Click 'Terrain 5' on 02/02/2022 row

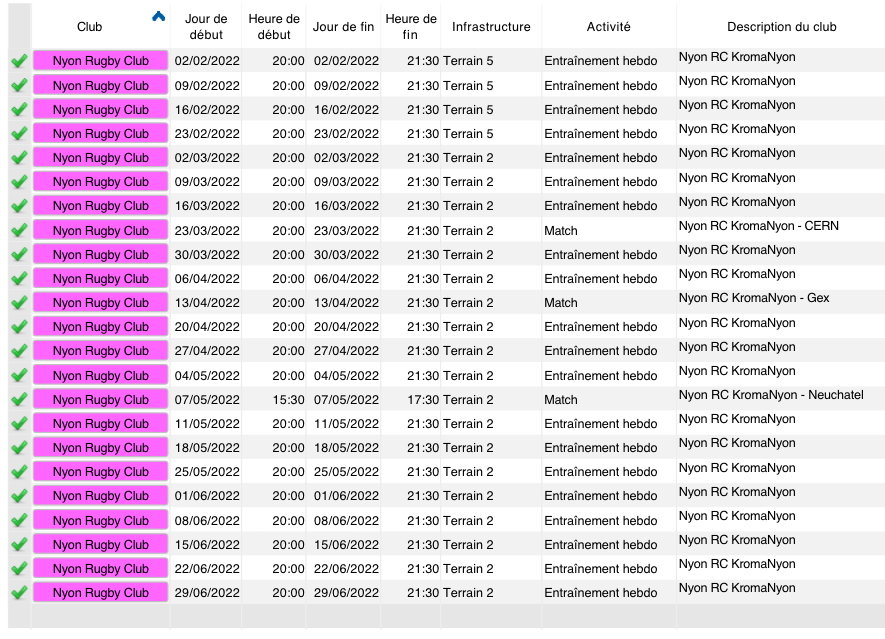[x=468, y=61]
